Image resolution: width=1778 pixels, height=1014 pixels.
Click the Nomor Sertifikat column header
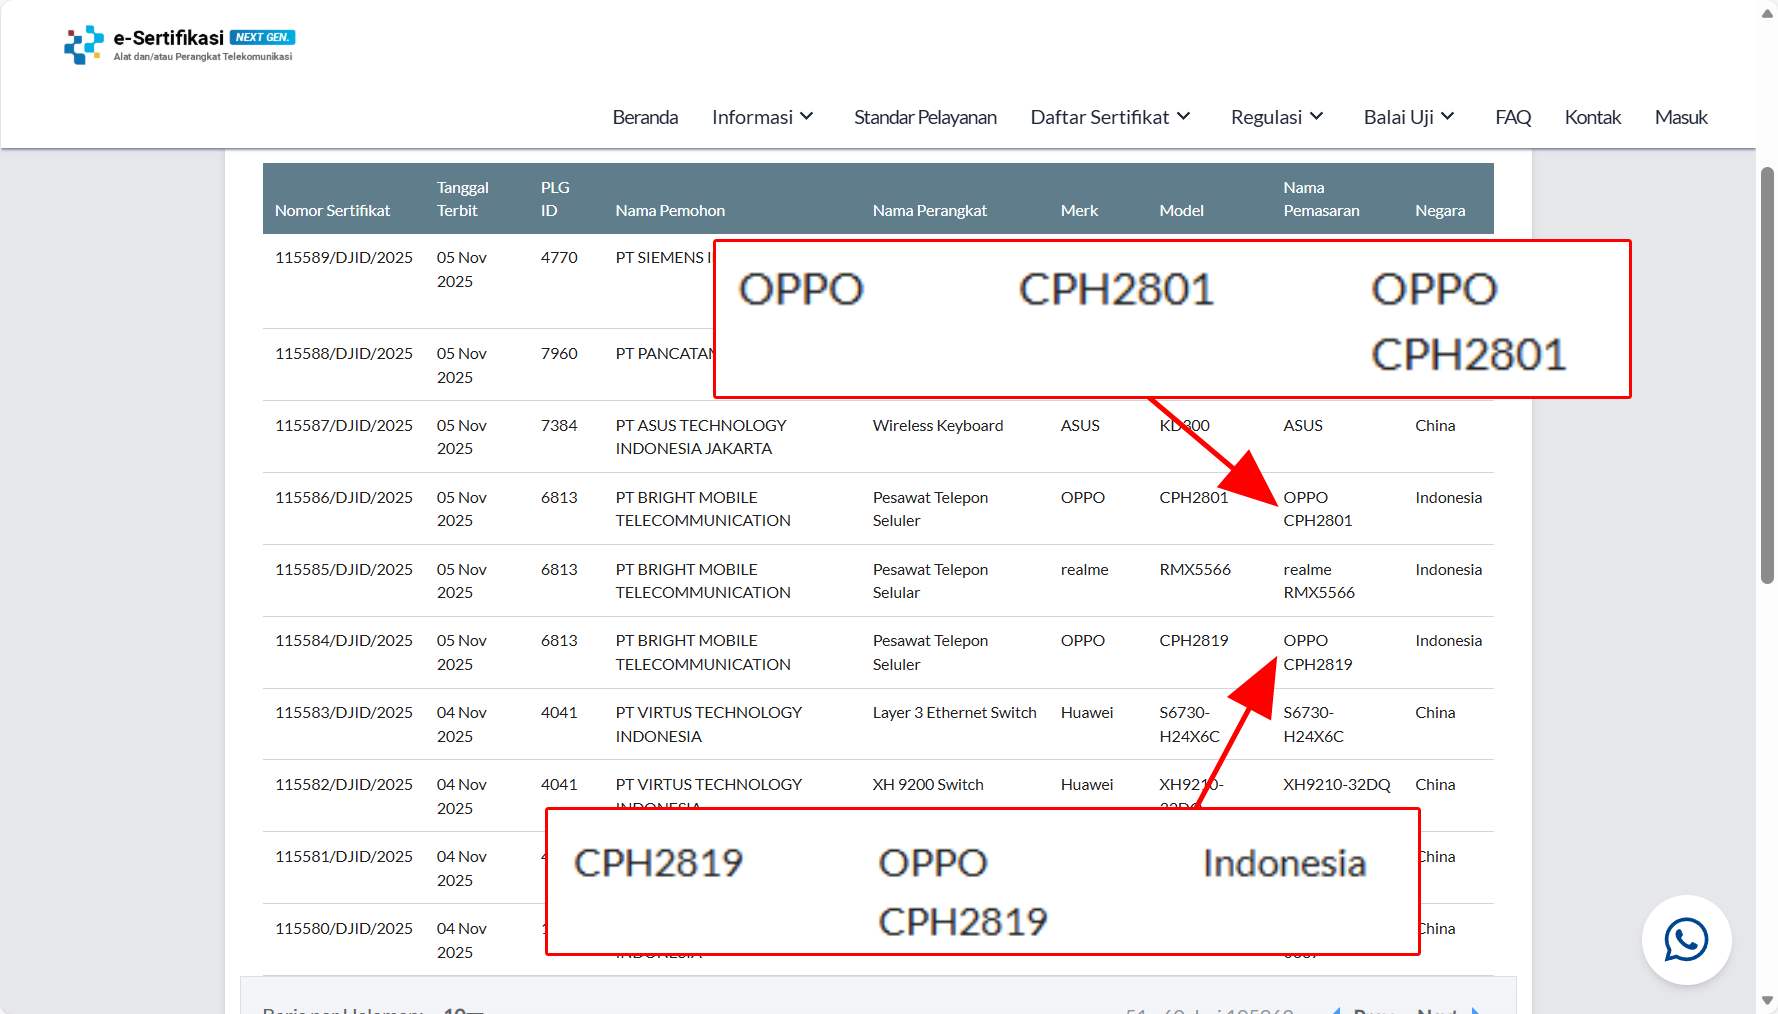(332, 211)
